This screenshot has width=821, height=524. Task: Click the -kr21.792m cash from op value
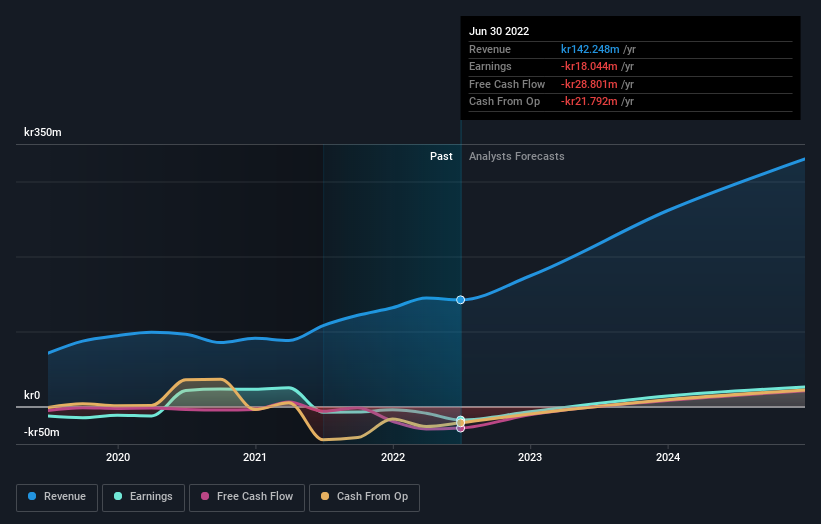(x=589, y=102)
